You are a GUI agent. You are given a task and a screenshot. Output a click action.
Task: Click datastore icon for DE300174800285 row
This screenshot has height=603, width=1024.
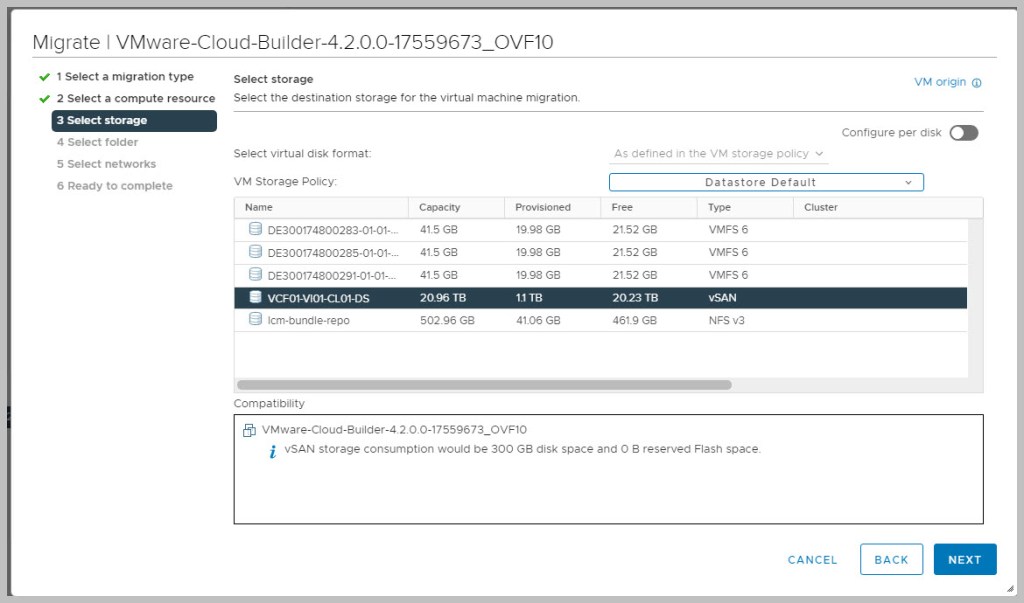click(255, 252)
